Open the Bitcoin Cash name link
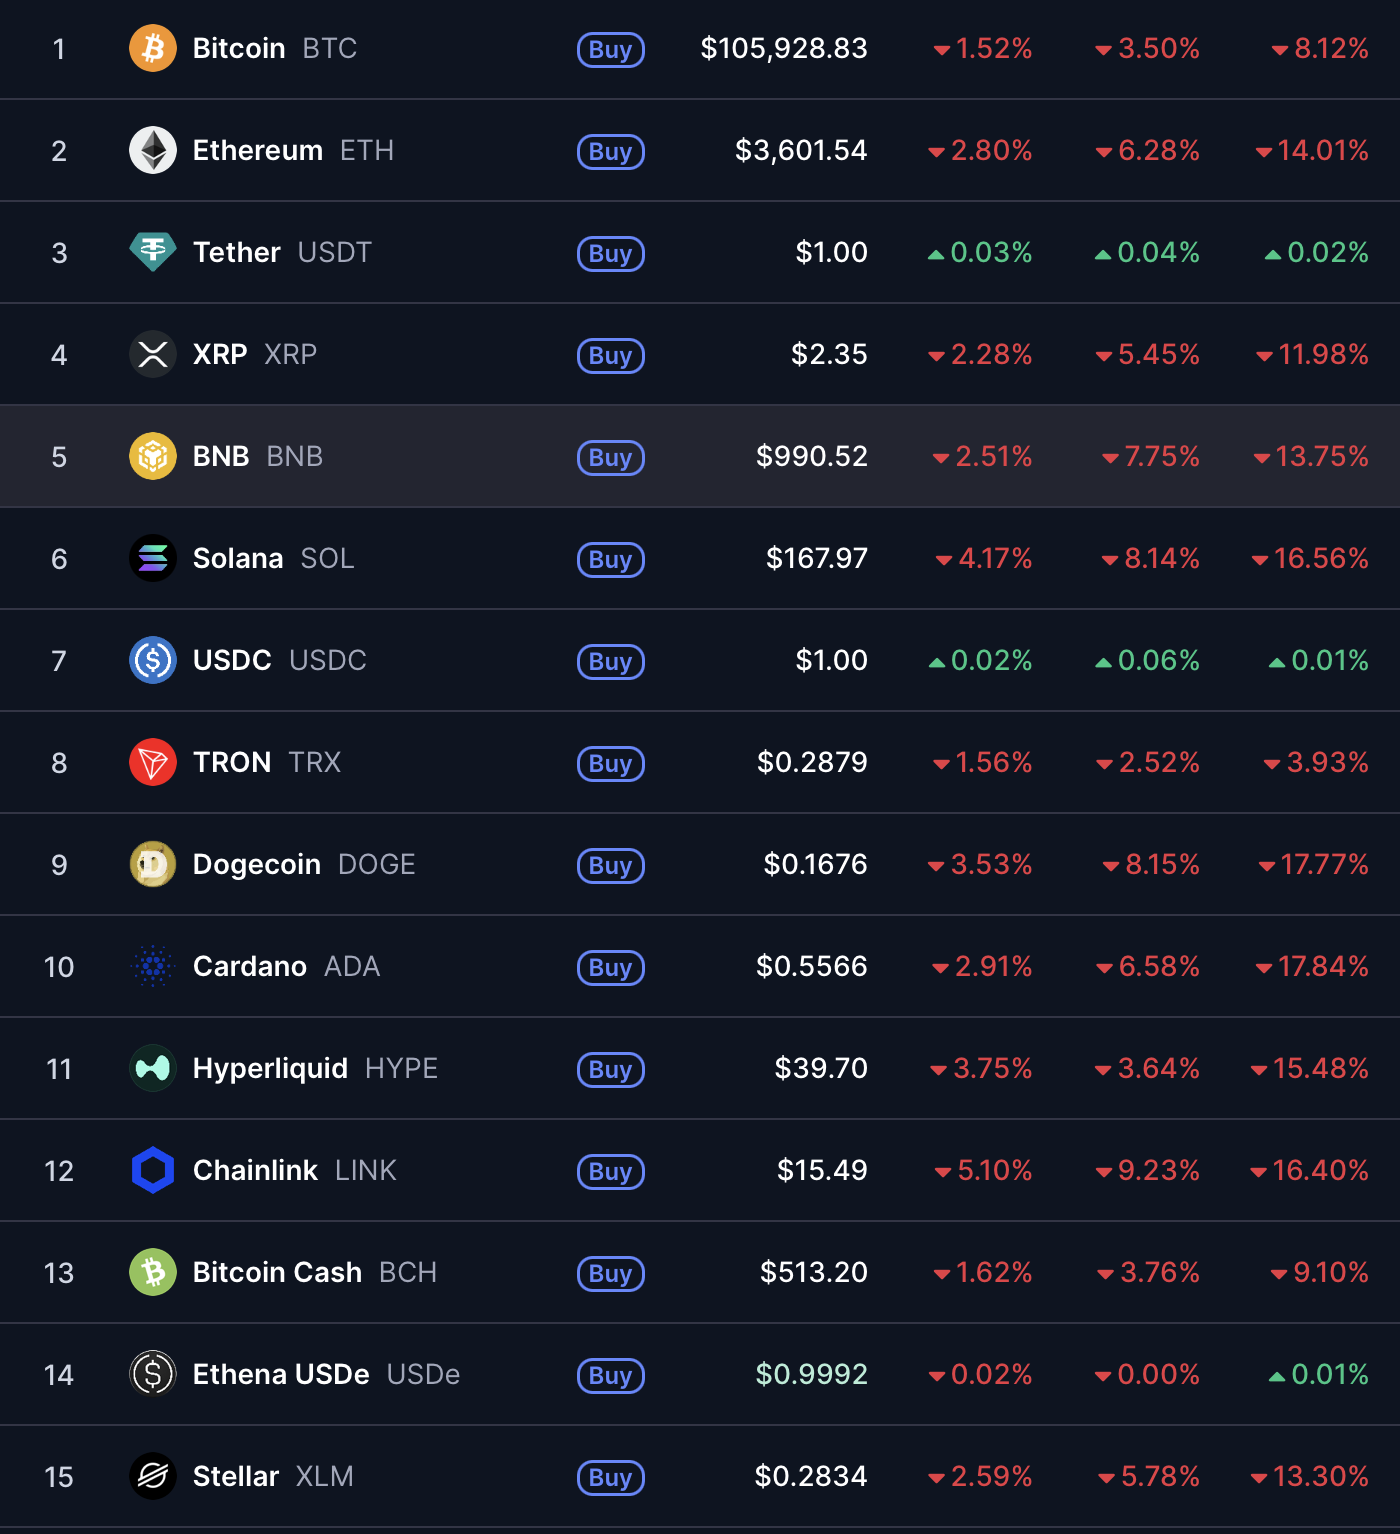Screen dimensions: 1400x1534 pyautogui.click(x=277, y=1272)
